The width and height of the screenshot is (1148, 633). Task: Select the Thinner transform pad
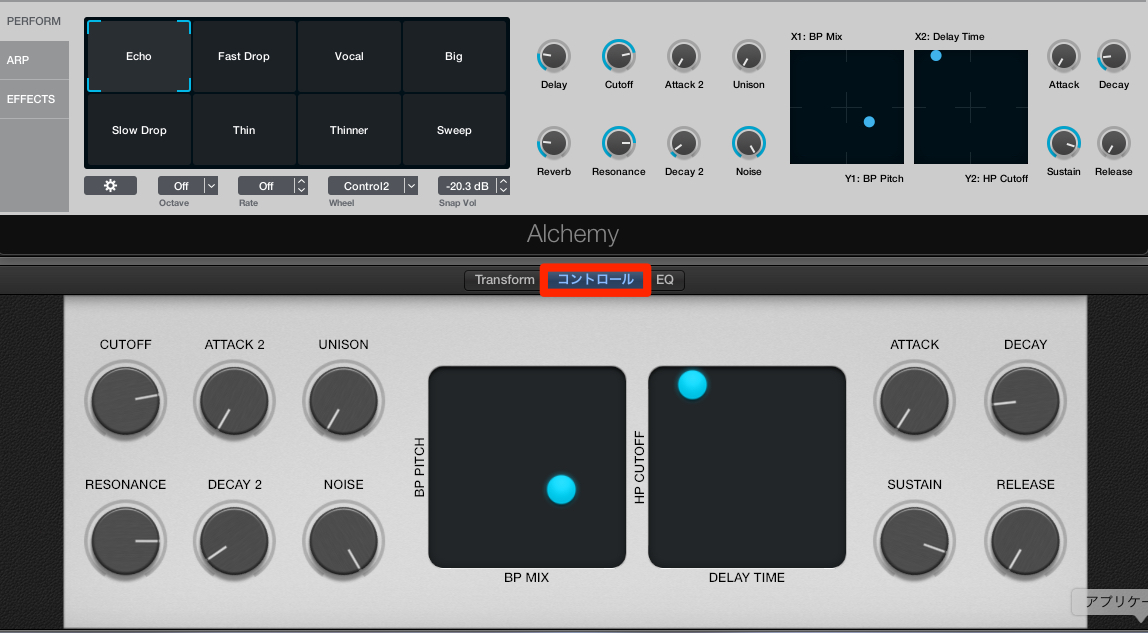(x=349, y=130)
